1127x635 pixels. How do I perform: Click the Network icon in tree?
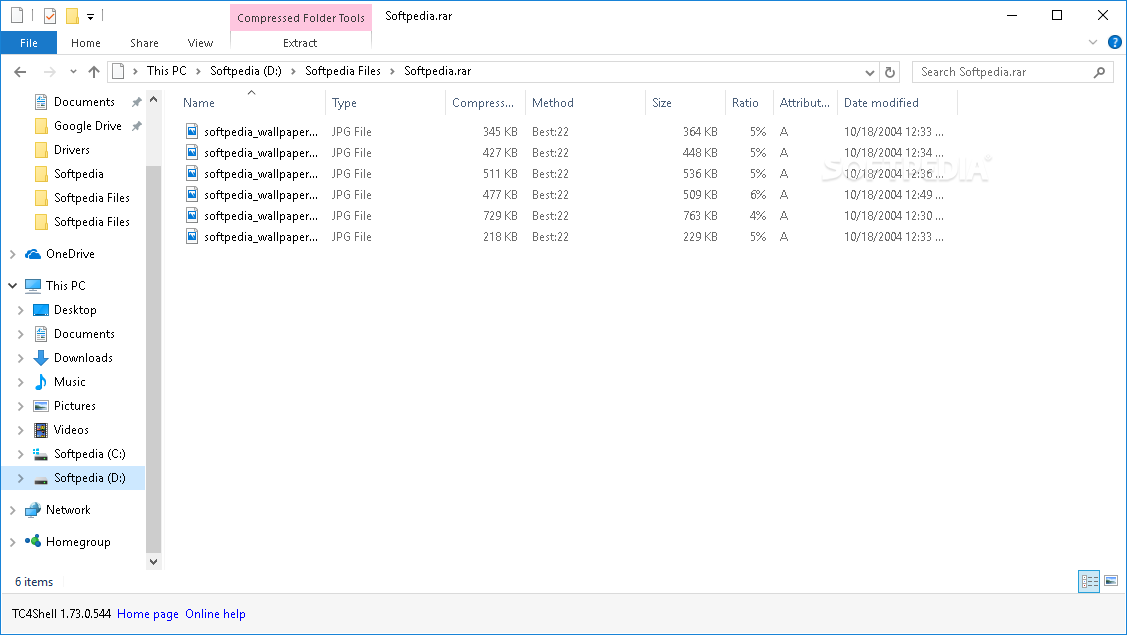(x=33, y=510)
